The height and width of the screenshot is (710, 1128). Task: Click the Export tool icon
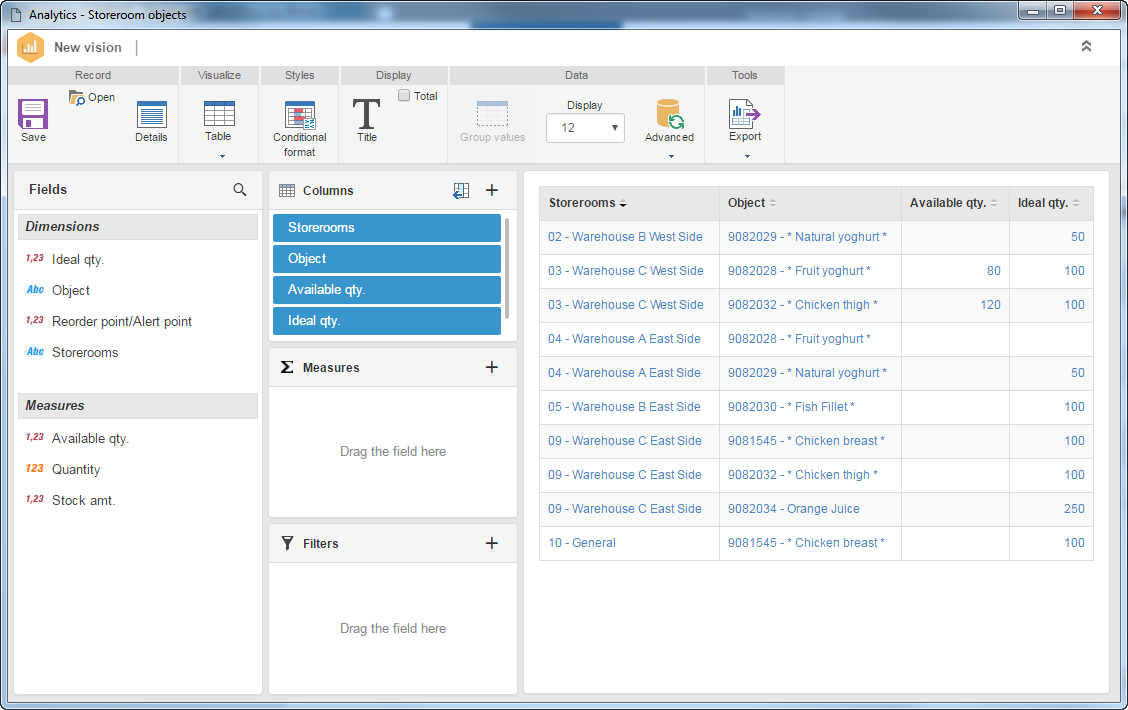(745, 114)
